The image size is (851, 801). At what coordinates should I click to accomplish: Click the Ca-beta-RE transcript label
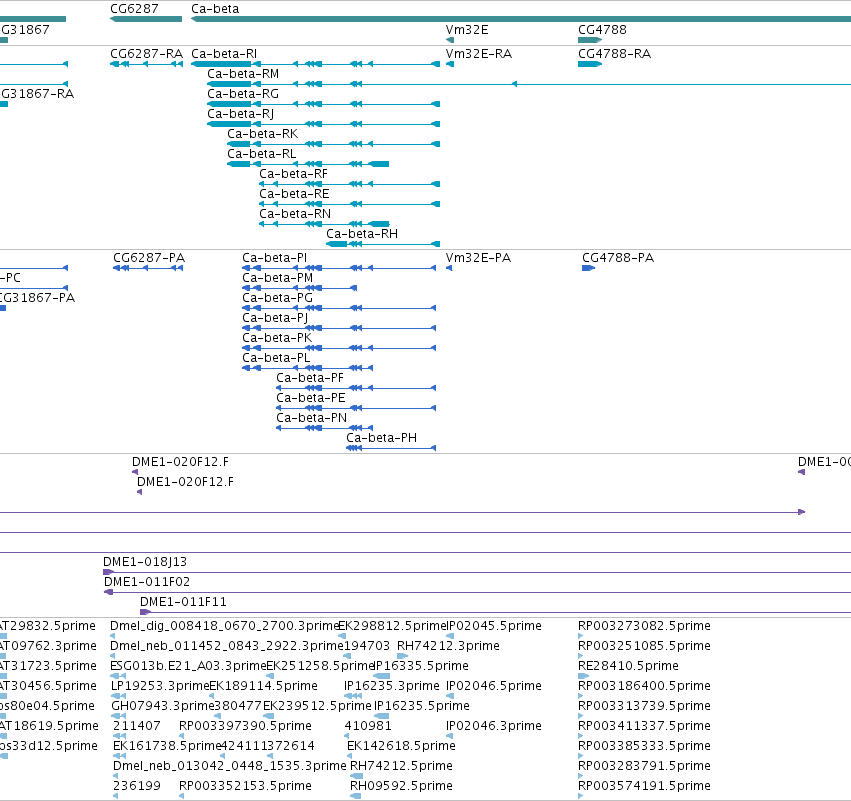(294, 194)
